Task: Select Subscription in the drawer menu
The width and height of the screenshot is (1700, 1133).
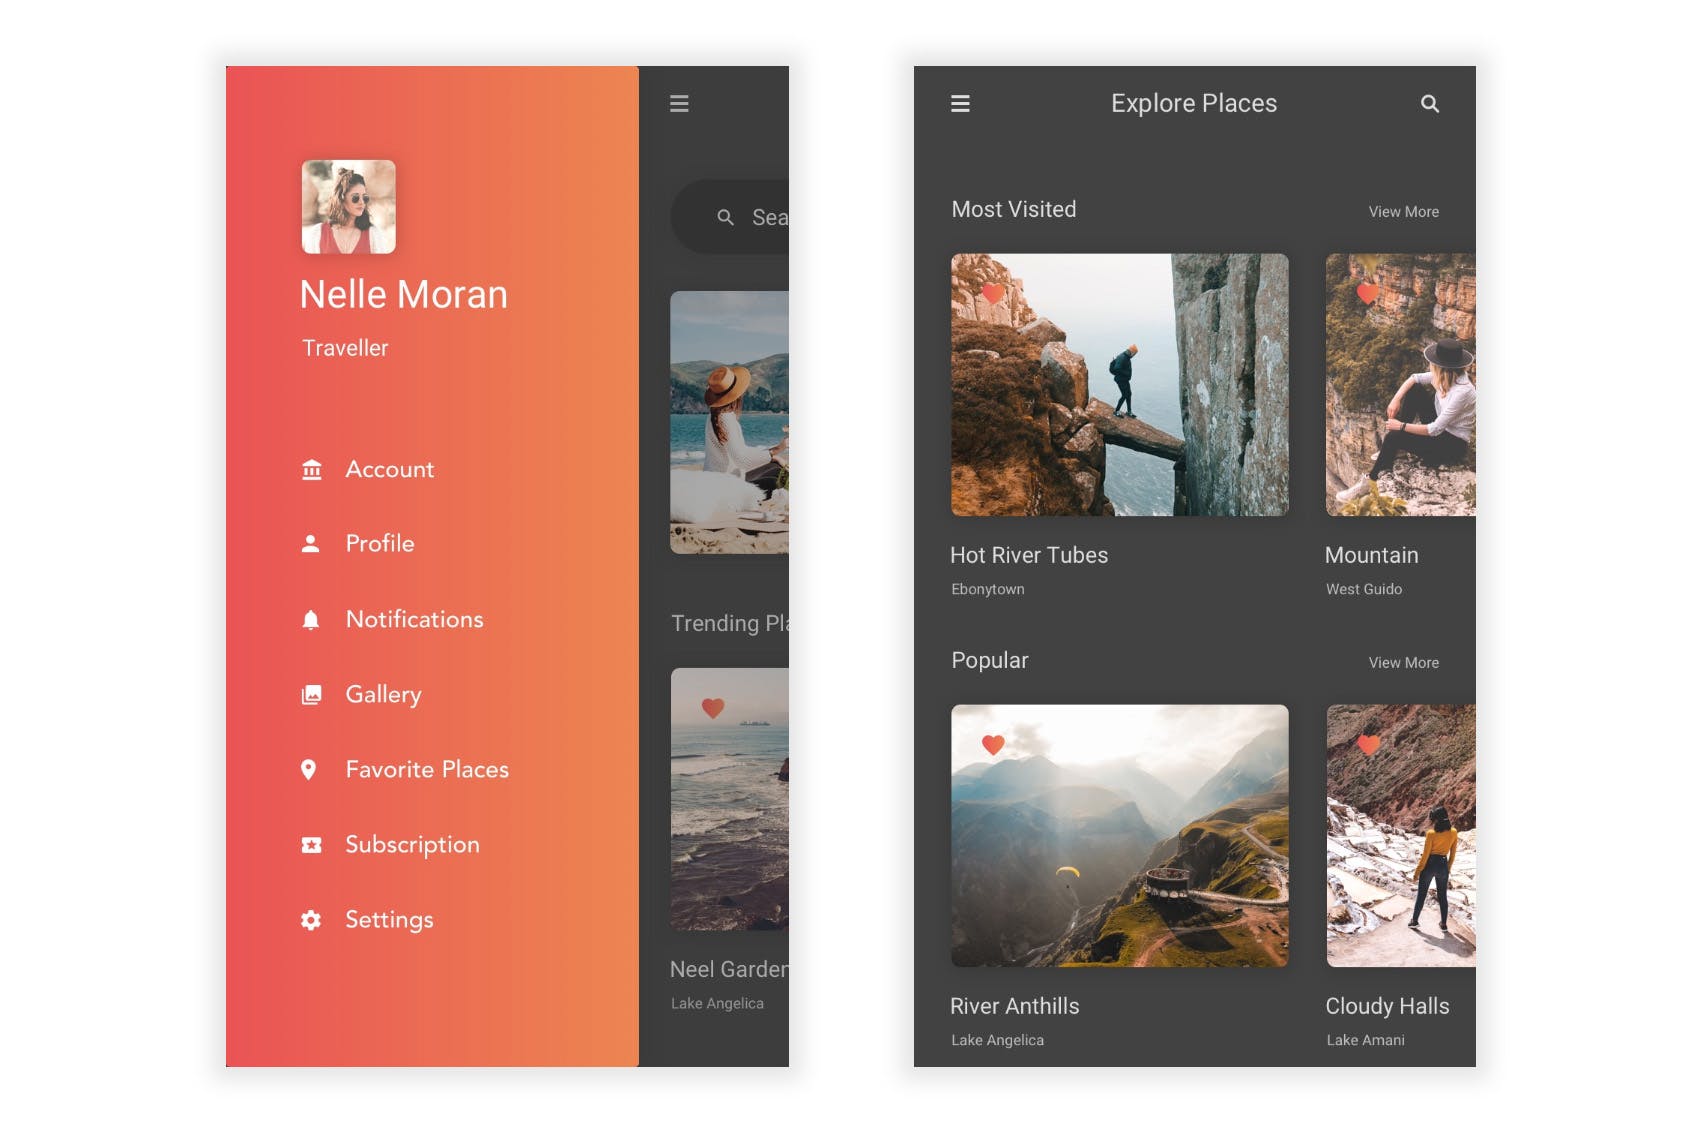Action: [x=412, y=845]
